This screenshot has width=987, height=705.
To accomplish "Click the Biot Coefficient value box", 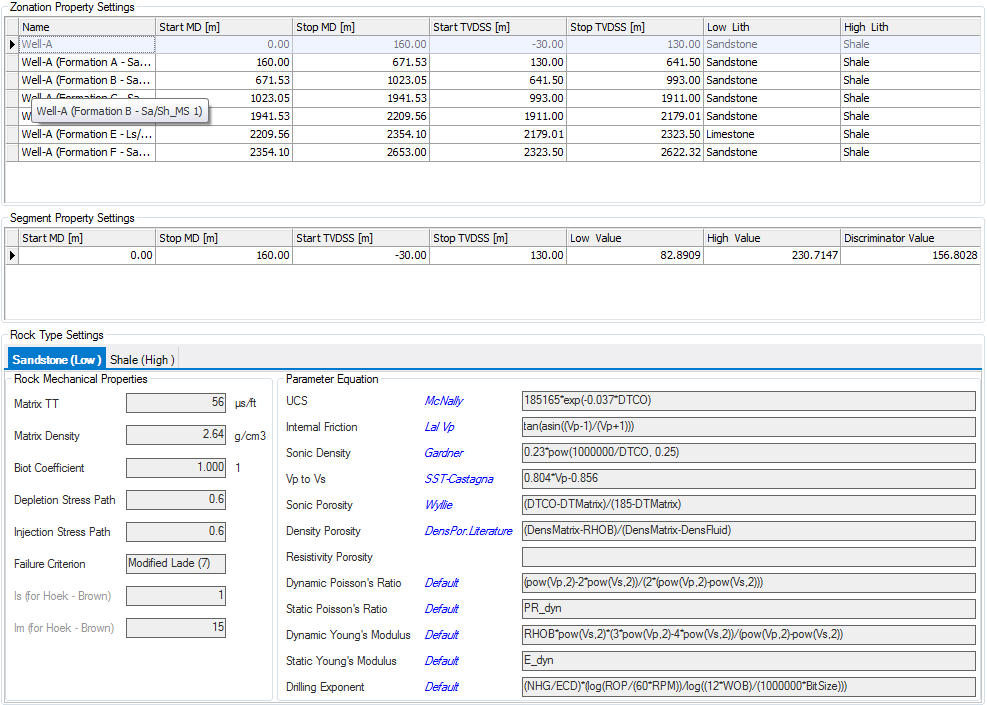I will click(176, 468).
